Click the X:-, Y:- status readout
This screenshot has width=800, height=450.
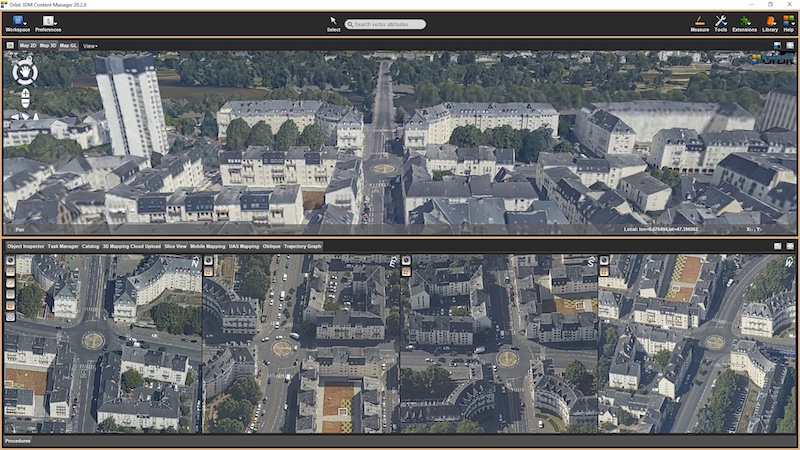(x=755, y=230)
